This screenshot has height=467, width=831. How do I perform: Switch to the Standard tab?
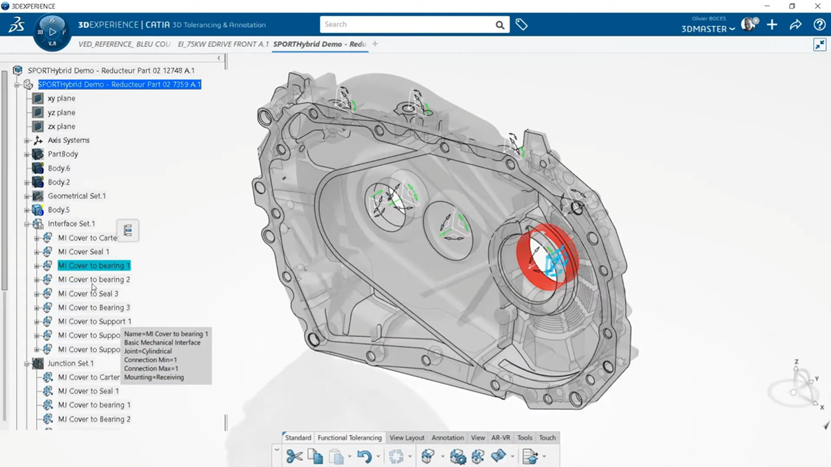coord(298,438)
